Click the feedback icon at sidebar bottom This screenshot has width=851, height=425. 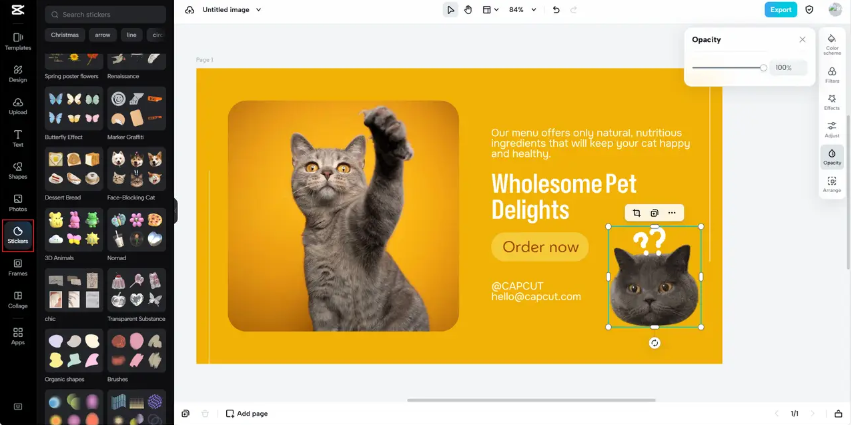click(18, 407)
